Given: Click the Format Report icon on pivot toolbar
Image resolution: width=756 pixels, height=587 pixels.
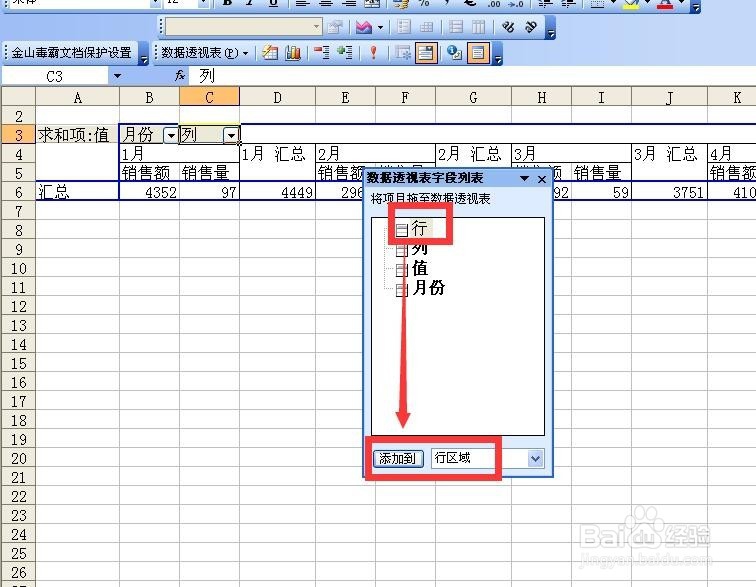Looking at the screenshot, I should (x=270, y=53).
